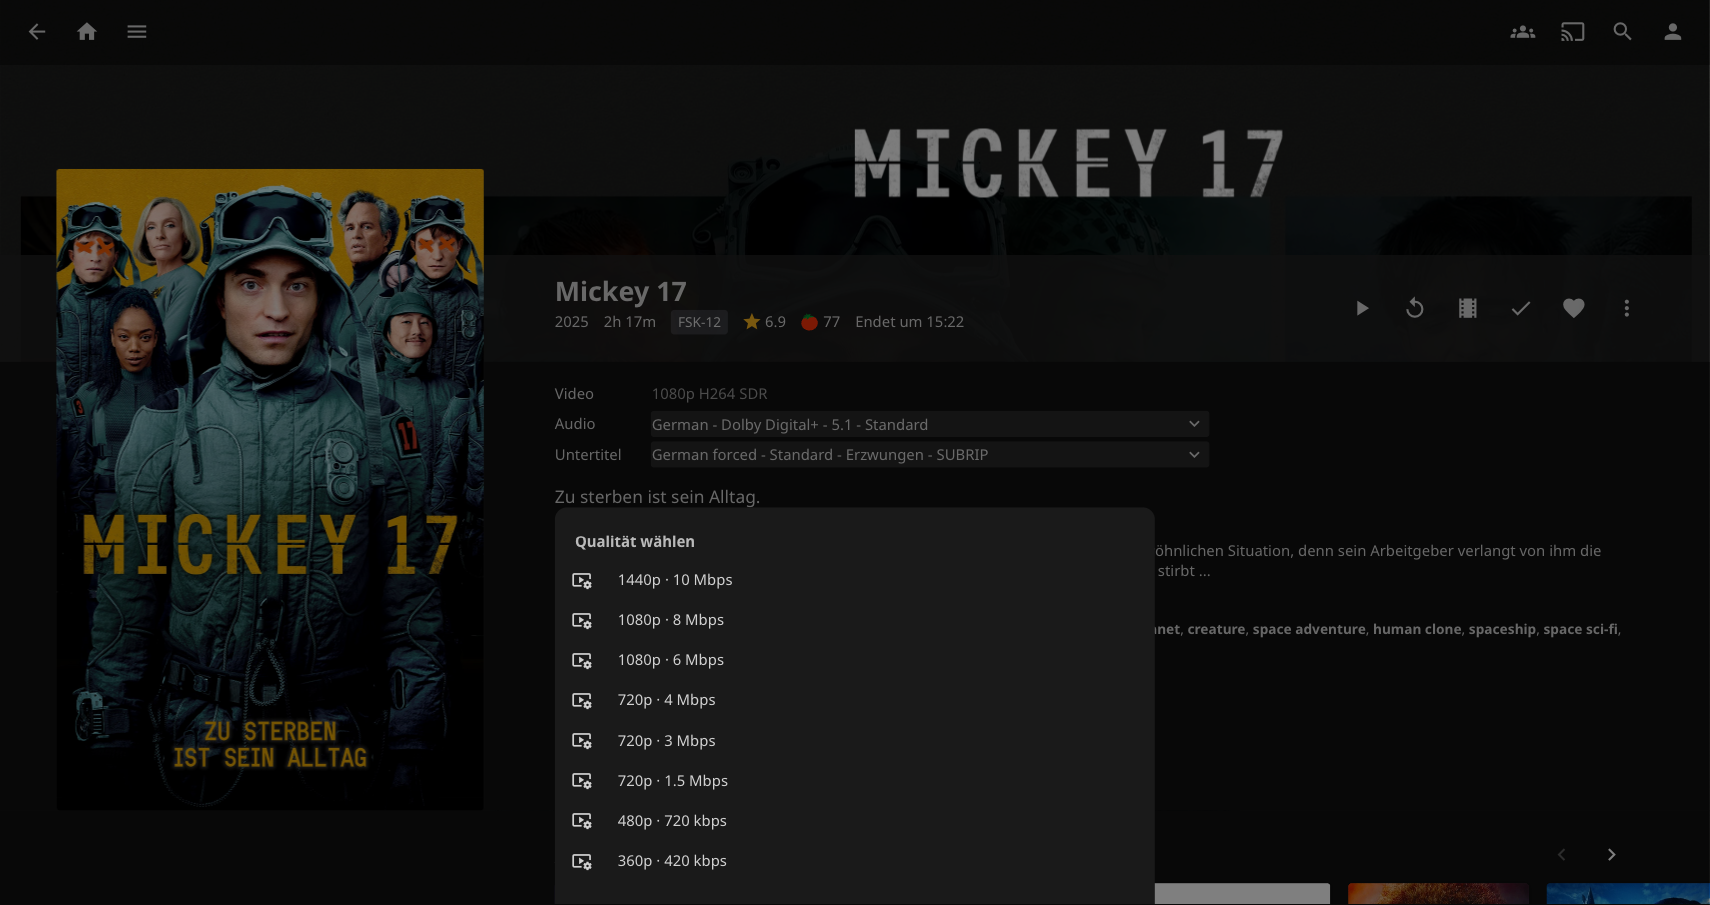This screenshot has height=905, width=1710.
Task: Click the 6.9 star rating
Action: coord(765,322)
